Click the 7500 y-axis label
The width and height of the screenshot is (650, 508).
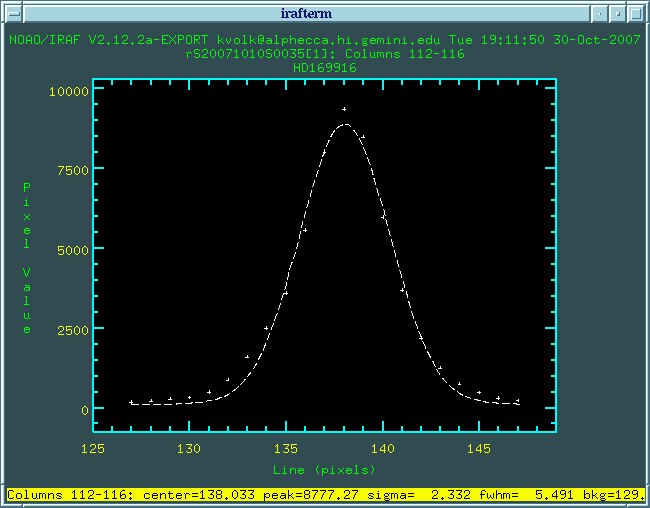pos(73,170)
